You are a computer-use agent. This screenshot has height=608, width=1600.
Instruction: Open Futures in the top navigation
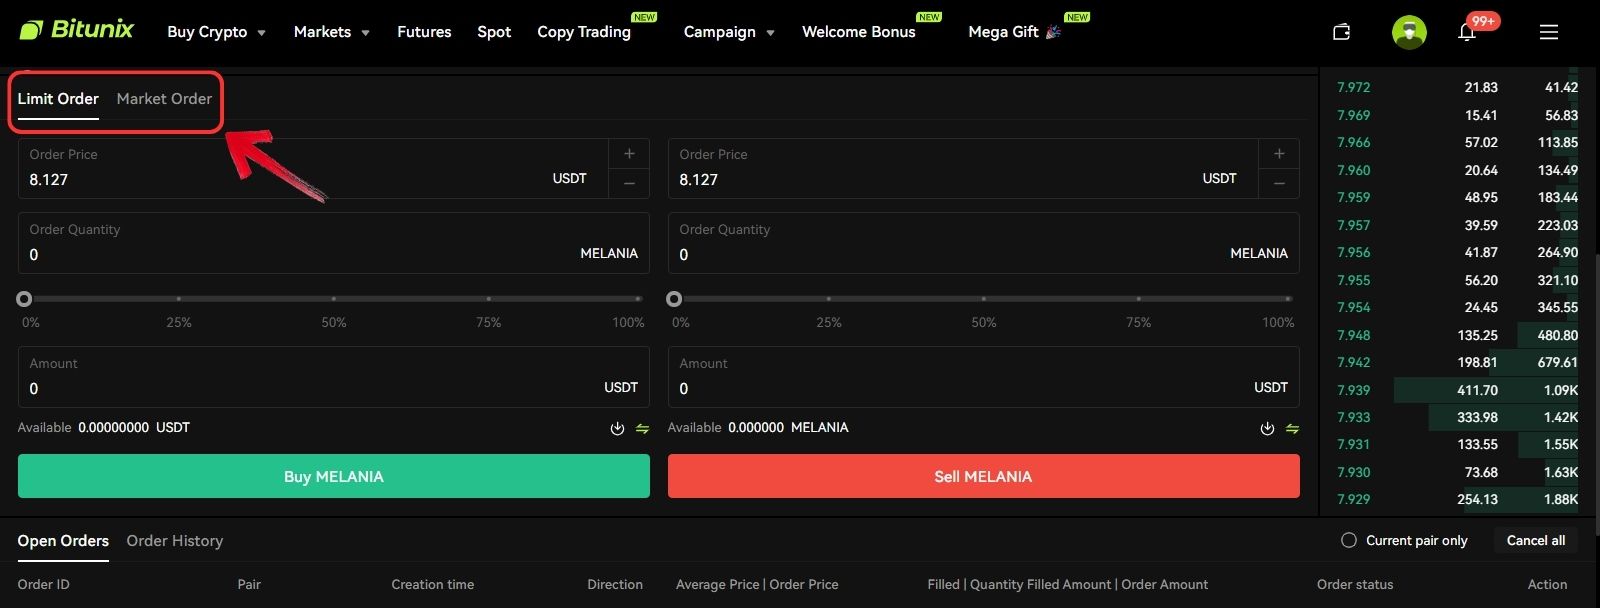point(424,32)
